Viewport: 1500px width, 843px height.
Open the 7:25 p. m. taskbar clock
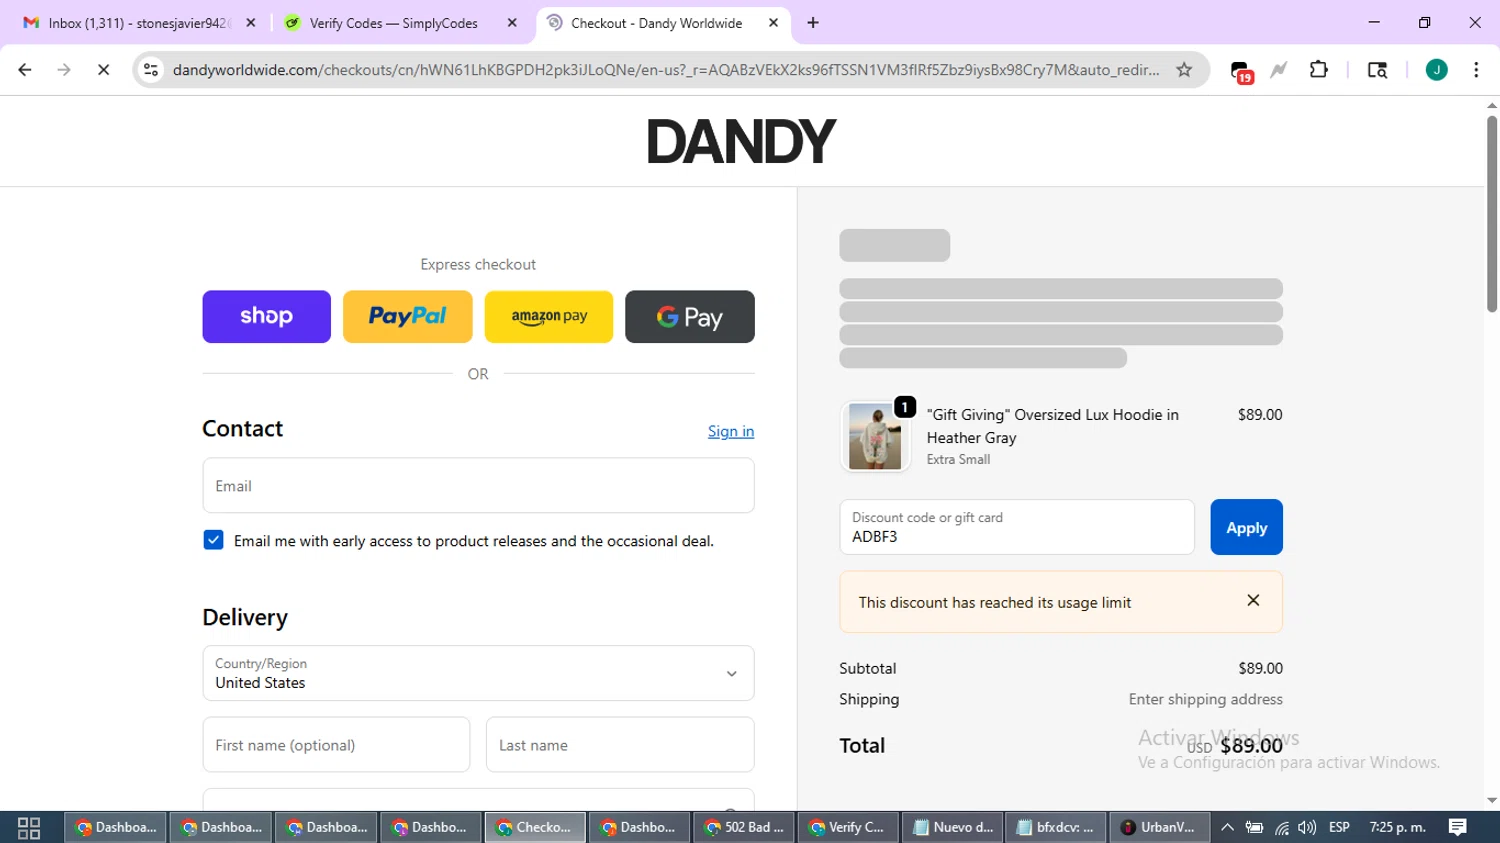1397,827
